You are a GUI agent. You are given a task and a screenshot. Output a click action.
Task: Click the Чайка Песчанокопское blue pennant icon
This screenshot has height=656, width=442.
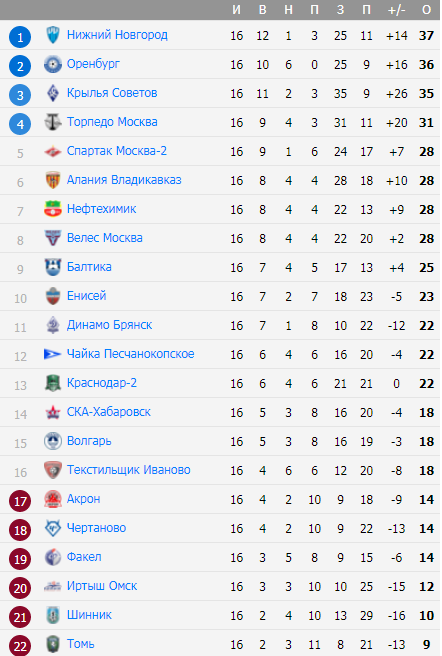53,354
